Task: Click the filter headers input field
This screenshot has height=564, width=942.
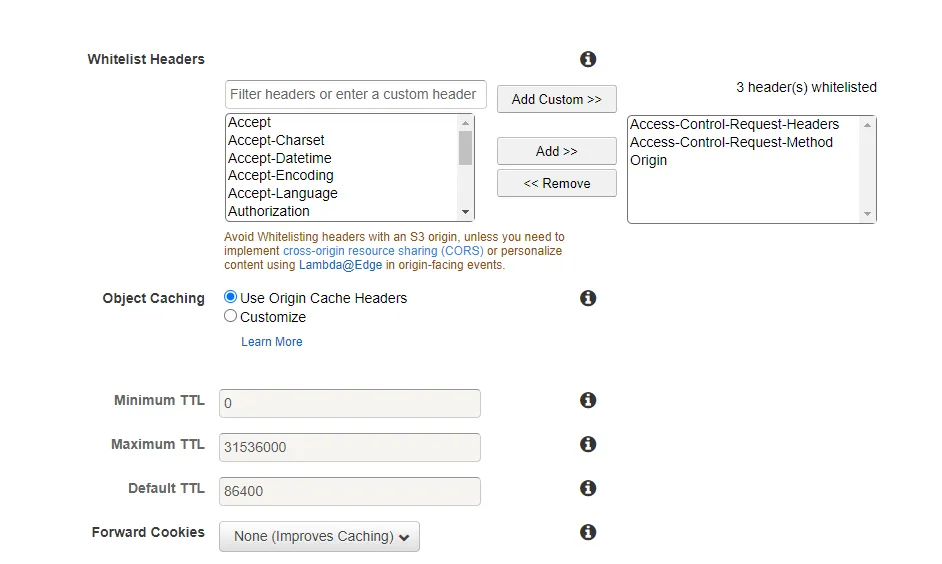Action: [355, 94]
